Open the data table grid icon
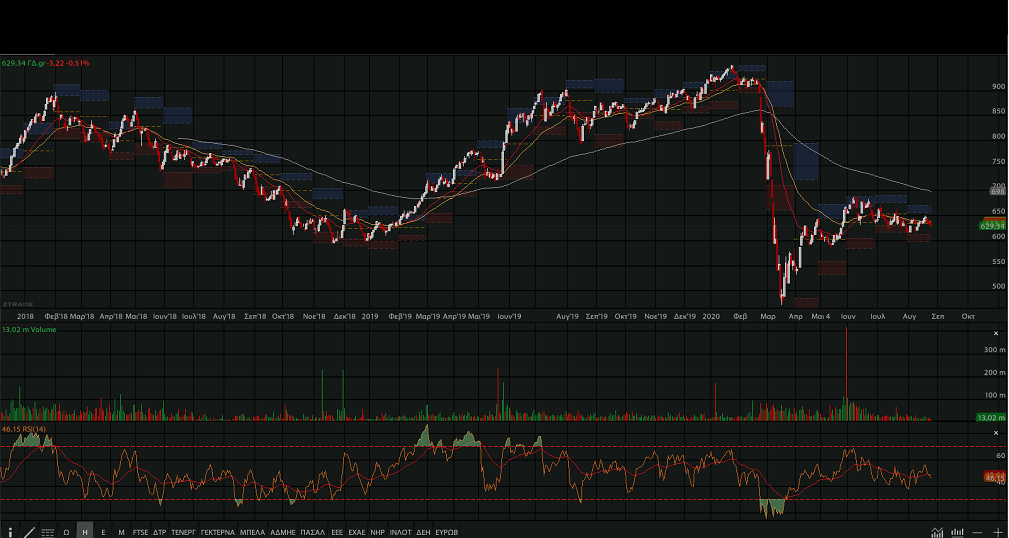 point(47,532)
